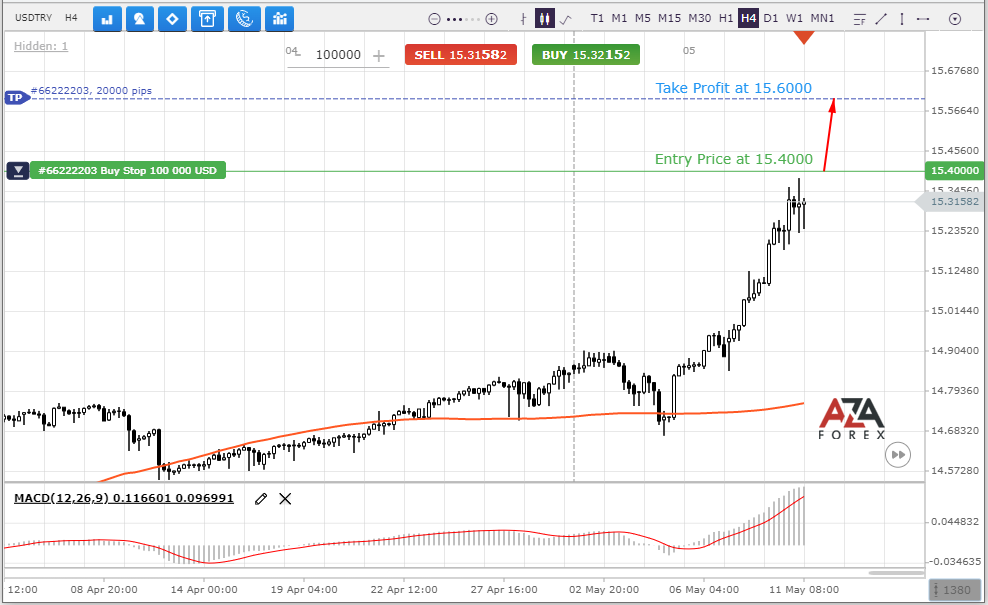Click the green 15.40000 price tag

[x=955, y=170]
